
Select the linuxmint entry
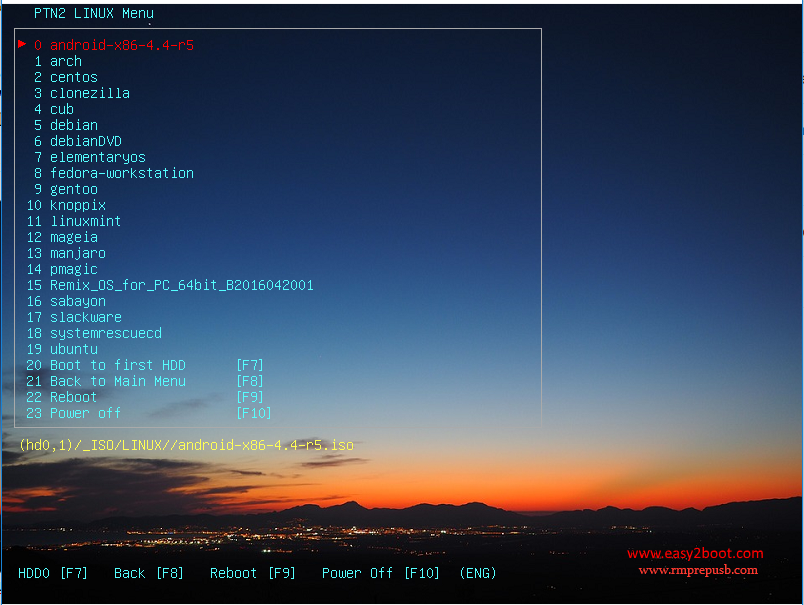[74, 221]
